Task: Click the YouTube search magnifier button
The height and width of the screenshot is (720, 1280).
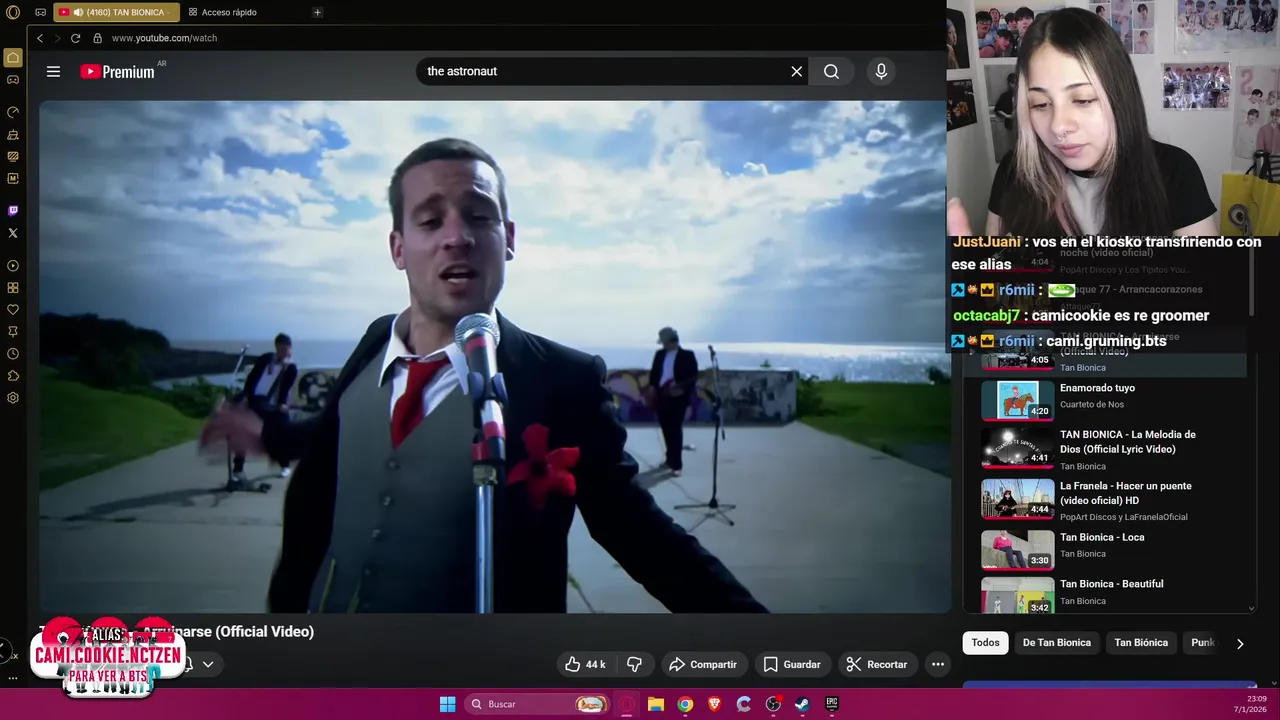Action: (x=831, y=71)
